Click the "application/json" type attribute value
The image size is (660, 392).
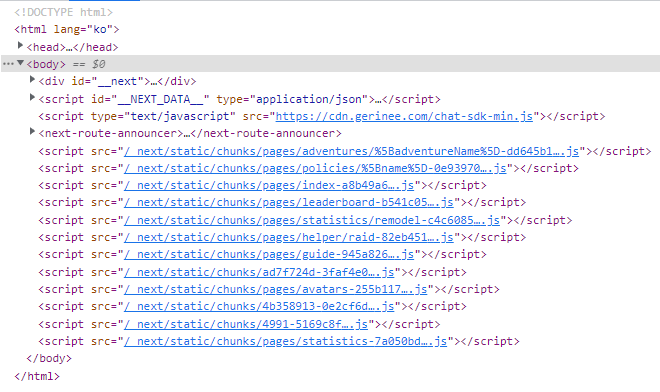(309, 99)
